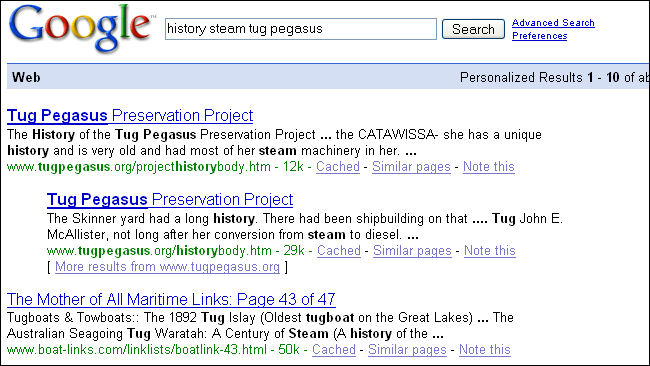Click the www.tugpegasus.org/projecthistorybody.htm URL text

(x=138, y=167)
